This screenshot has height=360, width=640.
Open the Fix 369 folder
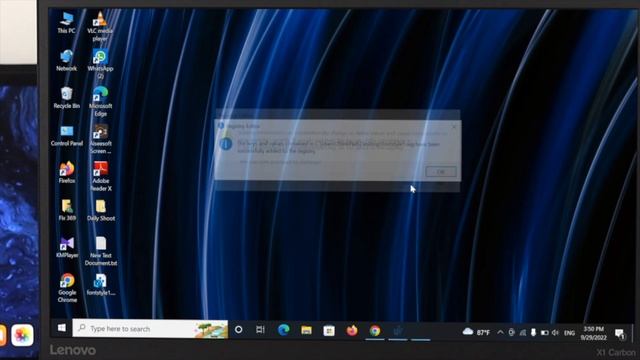click(67, 210)
